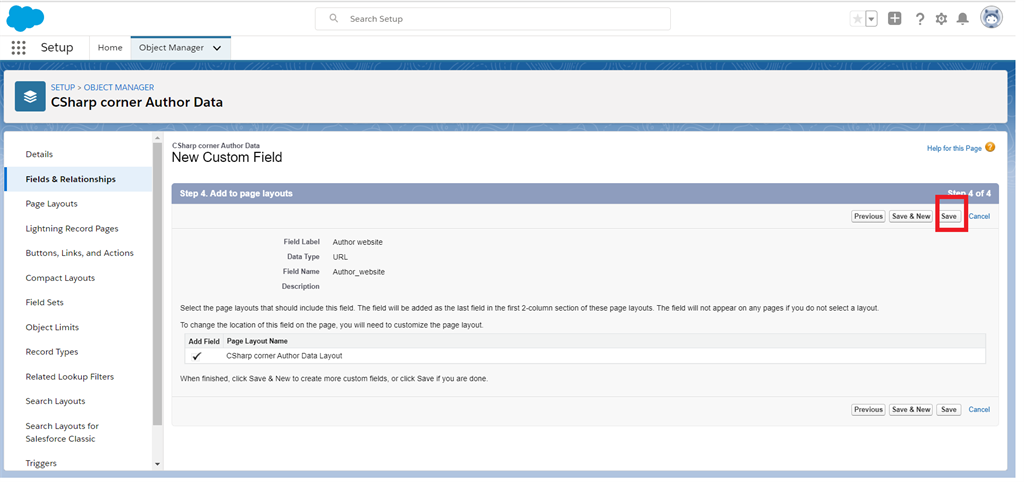
Task: Click the bottom Previous button
Action: point(868,410)
